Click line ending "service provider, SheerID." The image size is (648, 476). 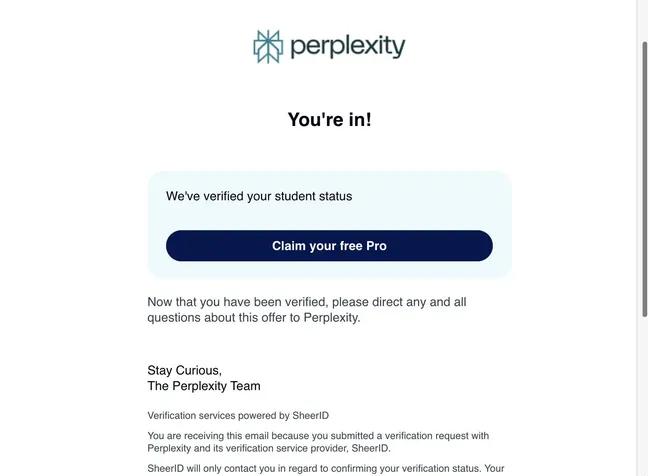[x=269, y=448]
